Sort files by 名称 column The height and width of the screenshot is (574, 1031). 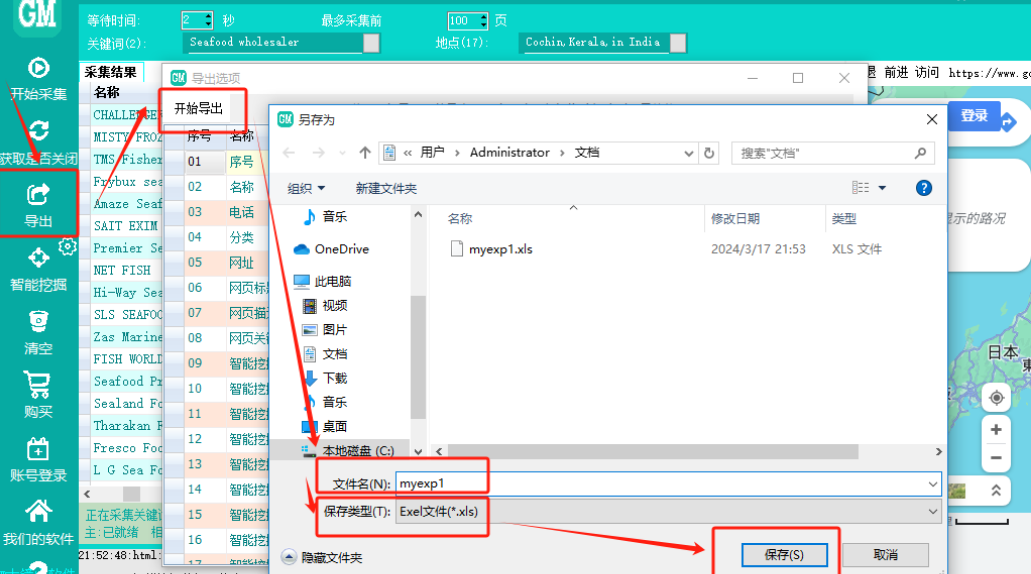[460, 218]
